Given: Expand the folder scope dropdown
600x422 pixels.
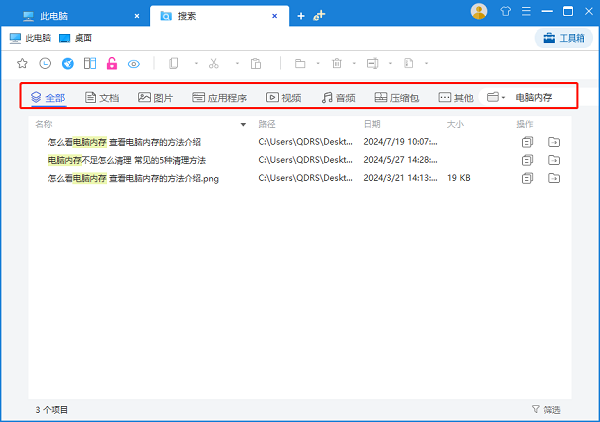Looking at the screenshot, I should pos(496,98).
